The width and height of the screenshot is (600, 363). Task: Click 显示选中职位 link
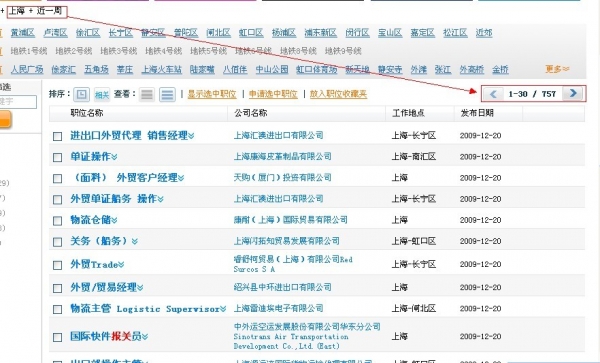click(212, 94)
